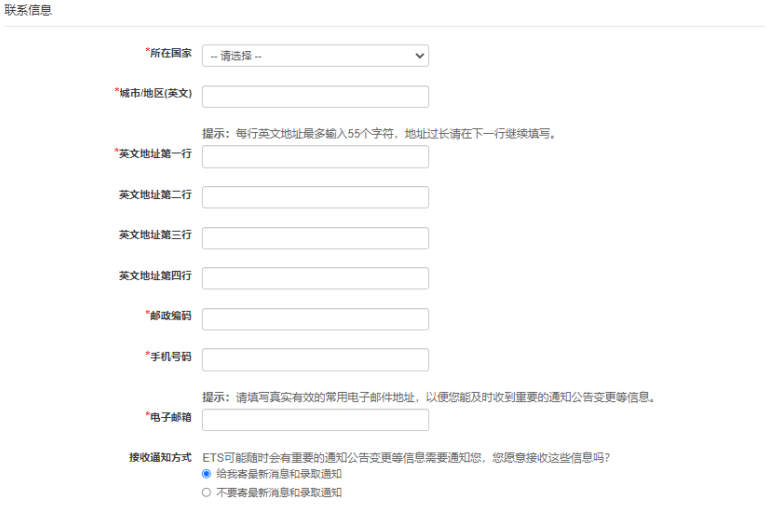This screenshot has width=778, height=507.
Task: Click the 手机号码 field label
Action: pyautogui.click(x=170, y=356)
